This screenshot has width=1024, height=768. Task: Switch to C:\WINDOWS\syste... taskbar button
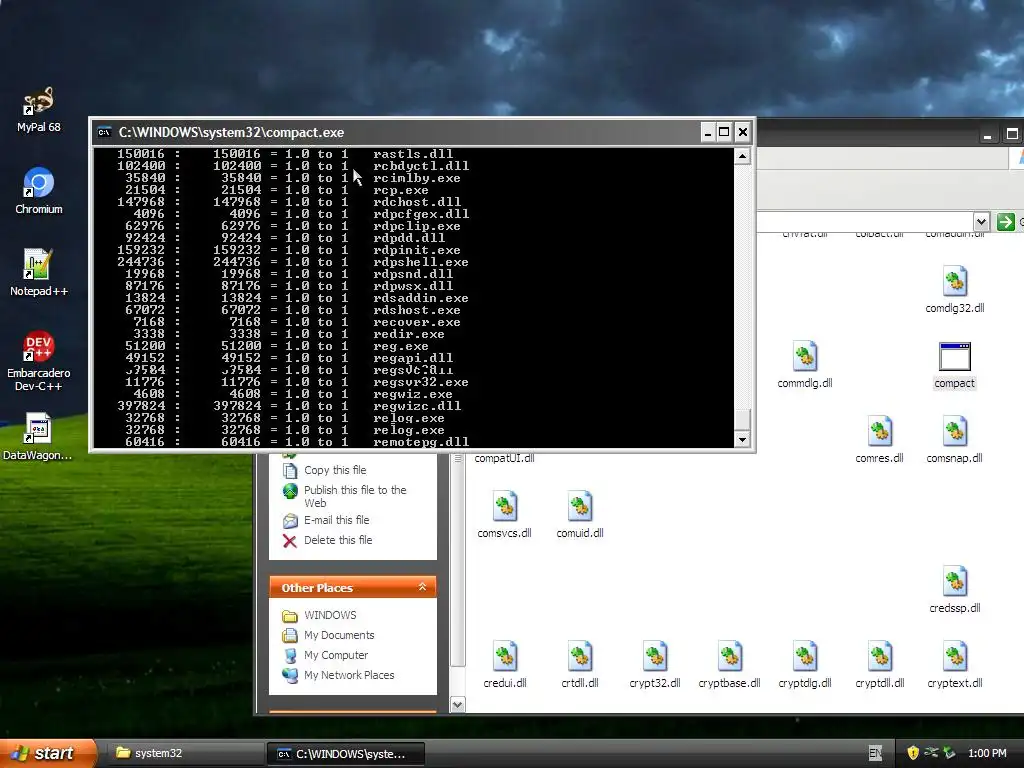346,754
